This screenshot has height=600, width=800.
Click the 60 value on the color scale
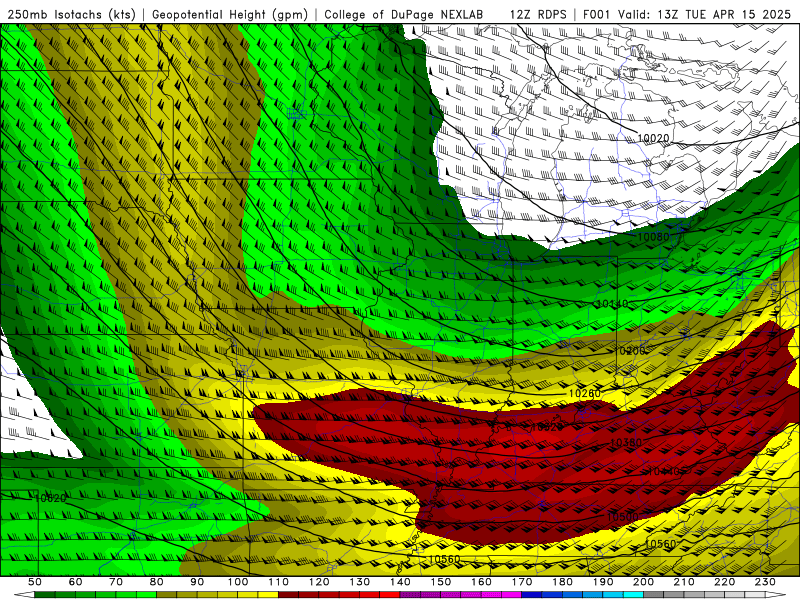(x=76, y=582)
